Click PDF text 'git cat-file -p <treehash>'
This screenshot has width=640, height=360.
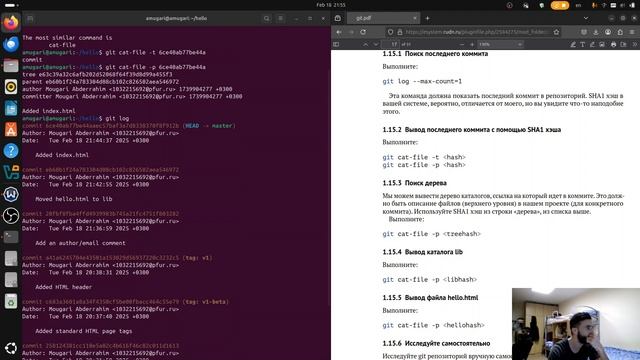[431, 234]
